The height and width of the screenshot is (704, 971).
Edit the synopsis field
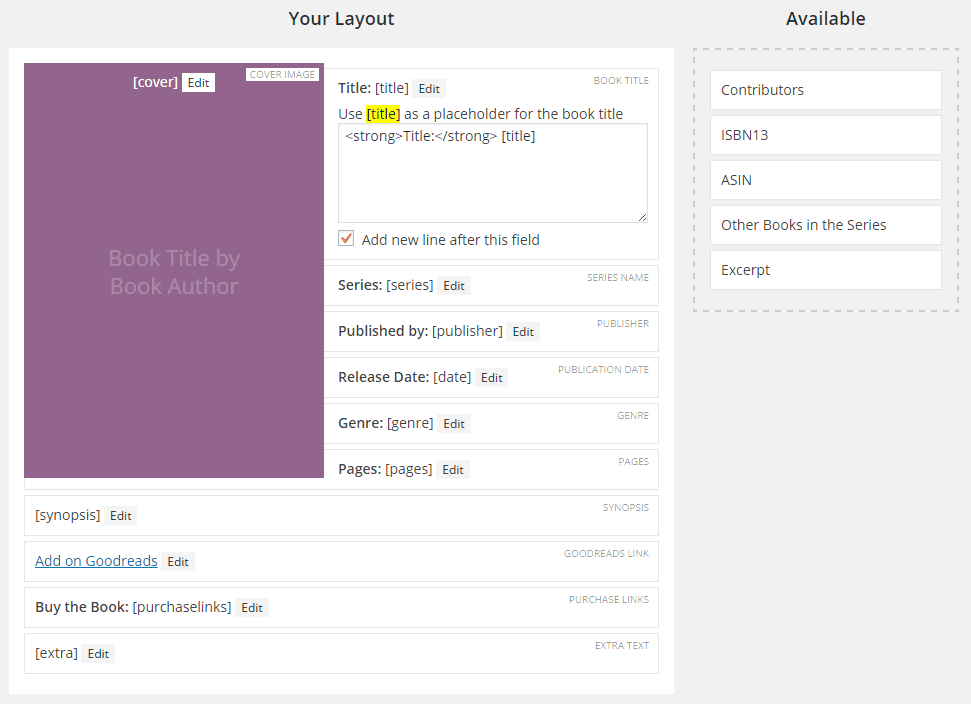click(x=120, y=515)
